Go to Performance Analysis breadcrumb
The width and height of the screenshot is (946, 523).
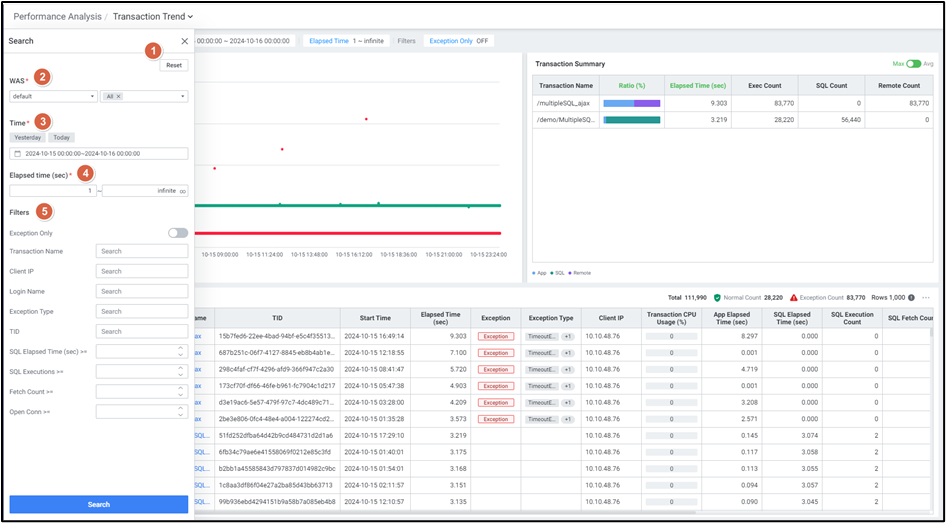(56, 16)
